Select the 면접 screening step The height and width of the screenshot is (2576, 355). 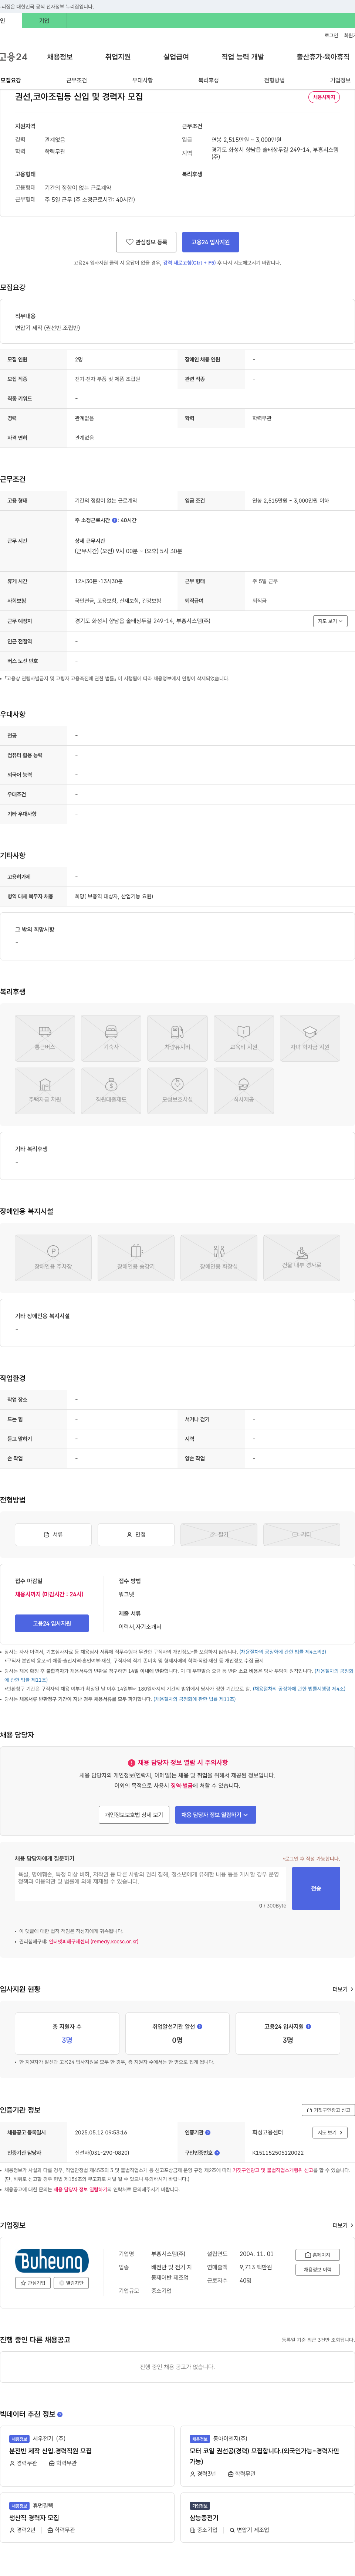[136, 1534]
